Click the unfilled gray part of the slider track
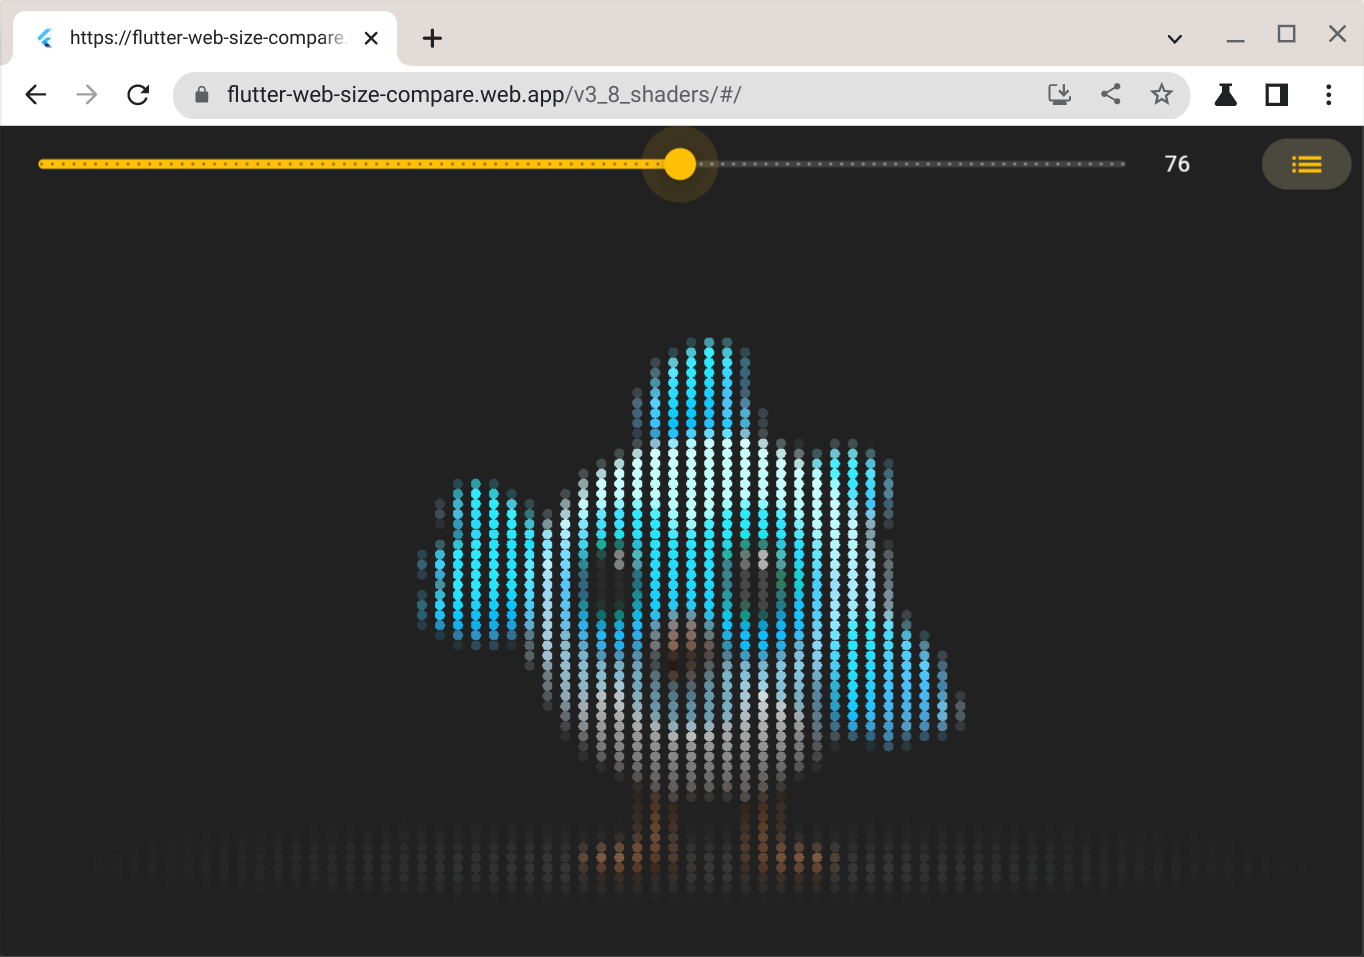1364x957 pixels. click(x=911, y=164)
